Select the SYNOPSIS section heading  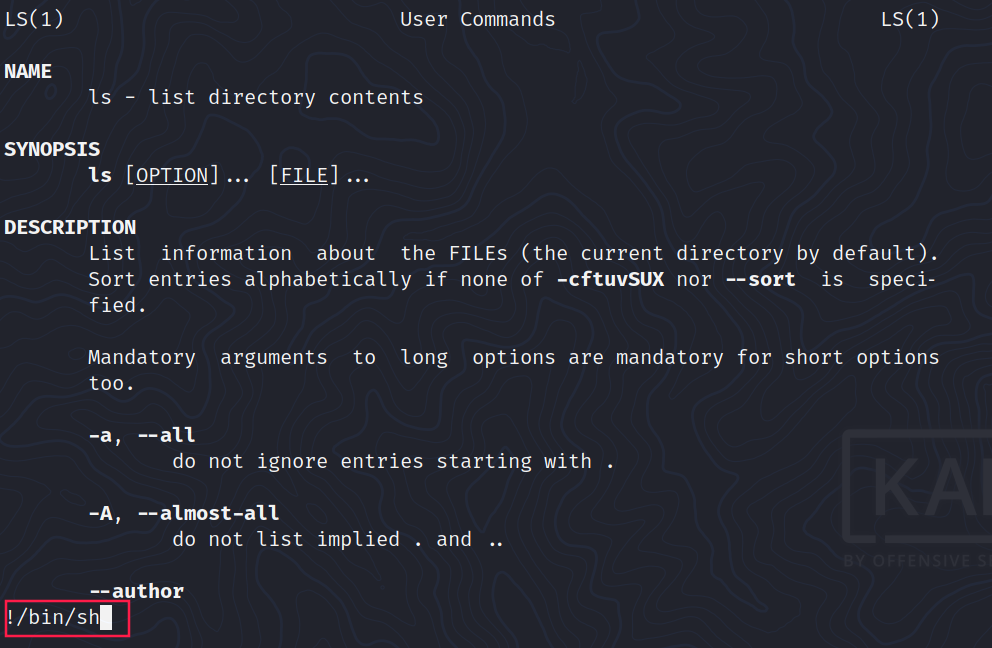52,150
